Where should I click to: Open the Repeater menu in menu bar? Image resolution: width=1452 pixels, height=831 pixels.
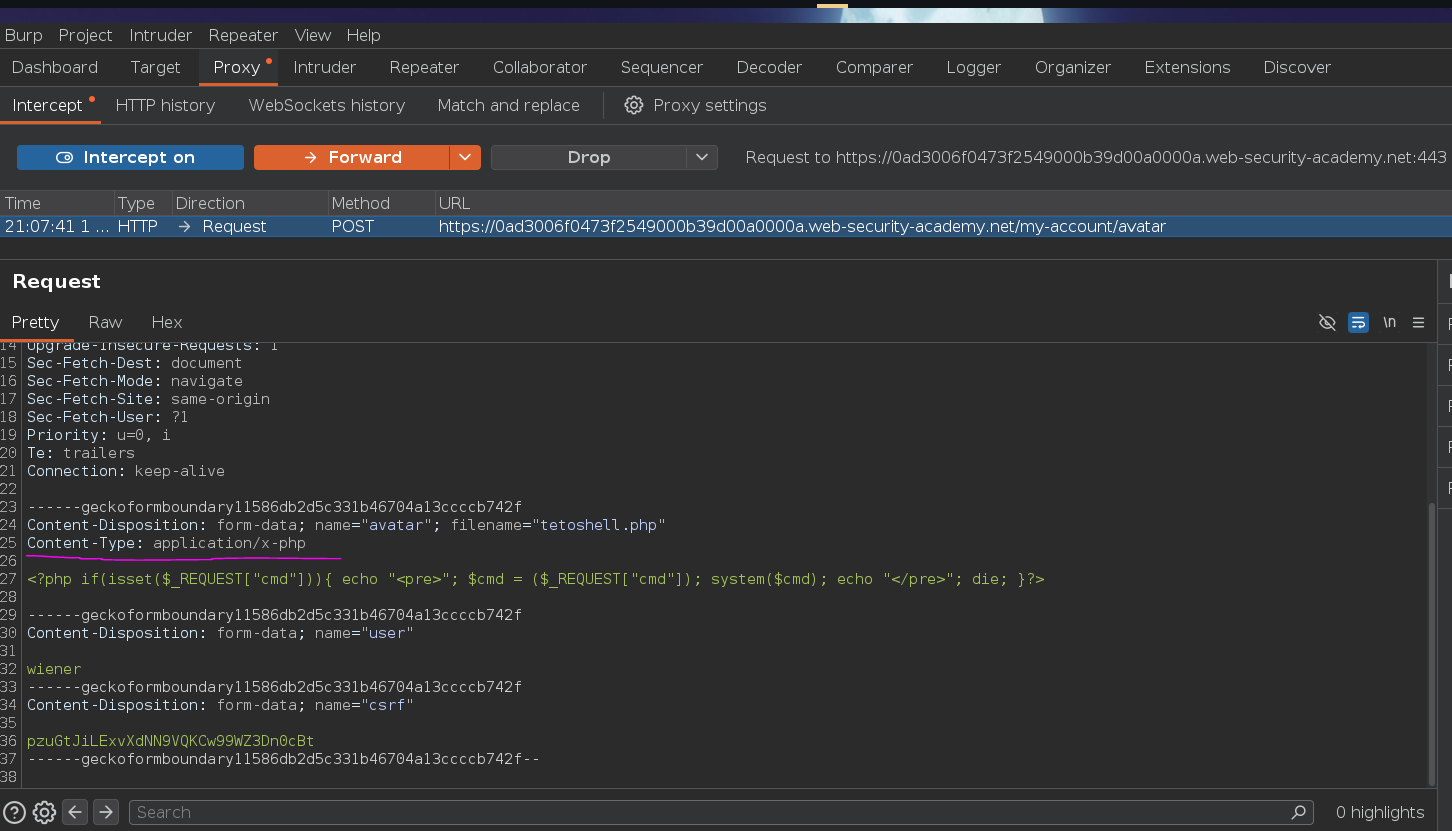click(243, 35)
